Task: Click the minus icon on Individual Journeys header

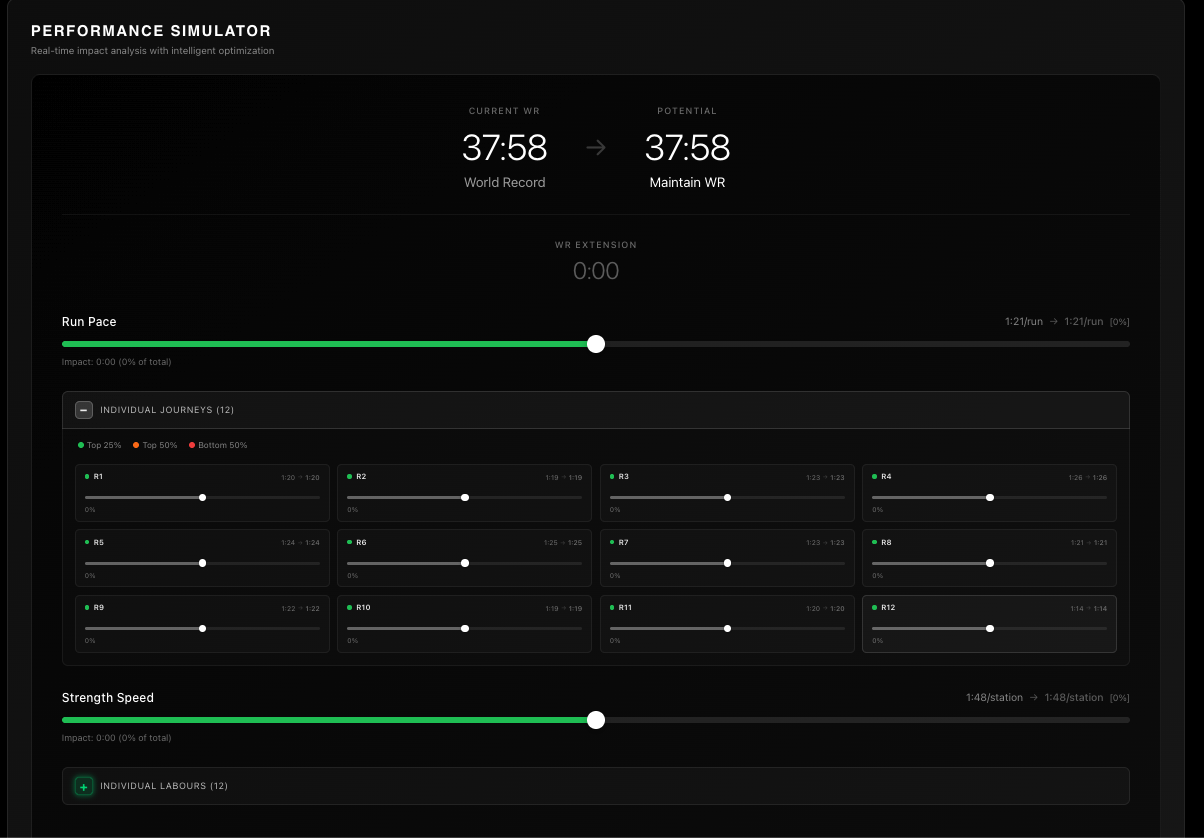Action: (84, 410)
